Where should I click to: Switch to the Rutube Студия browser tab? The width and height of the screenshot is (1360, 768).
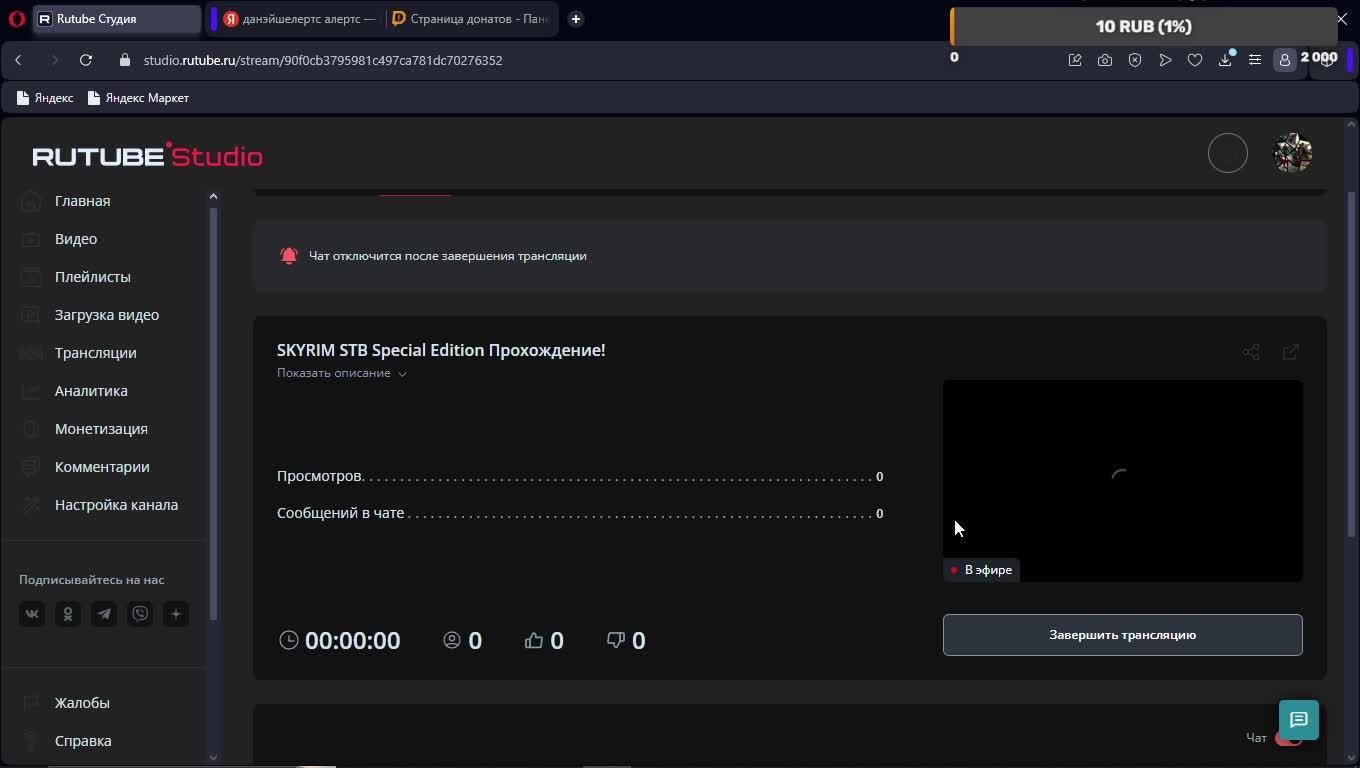click(117, 18)
